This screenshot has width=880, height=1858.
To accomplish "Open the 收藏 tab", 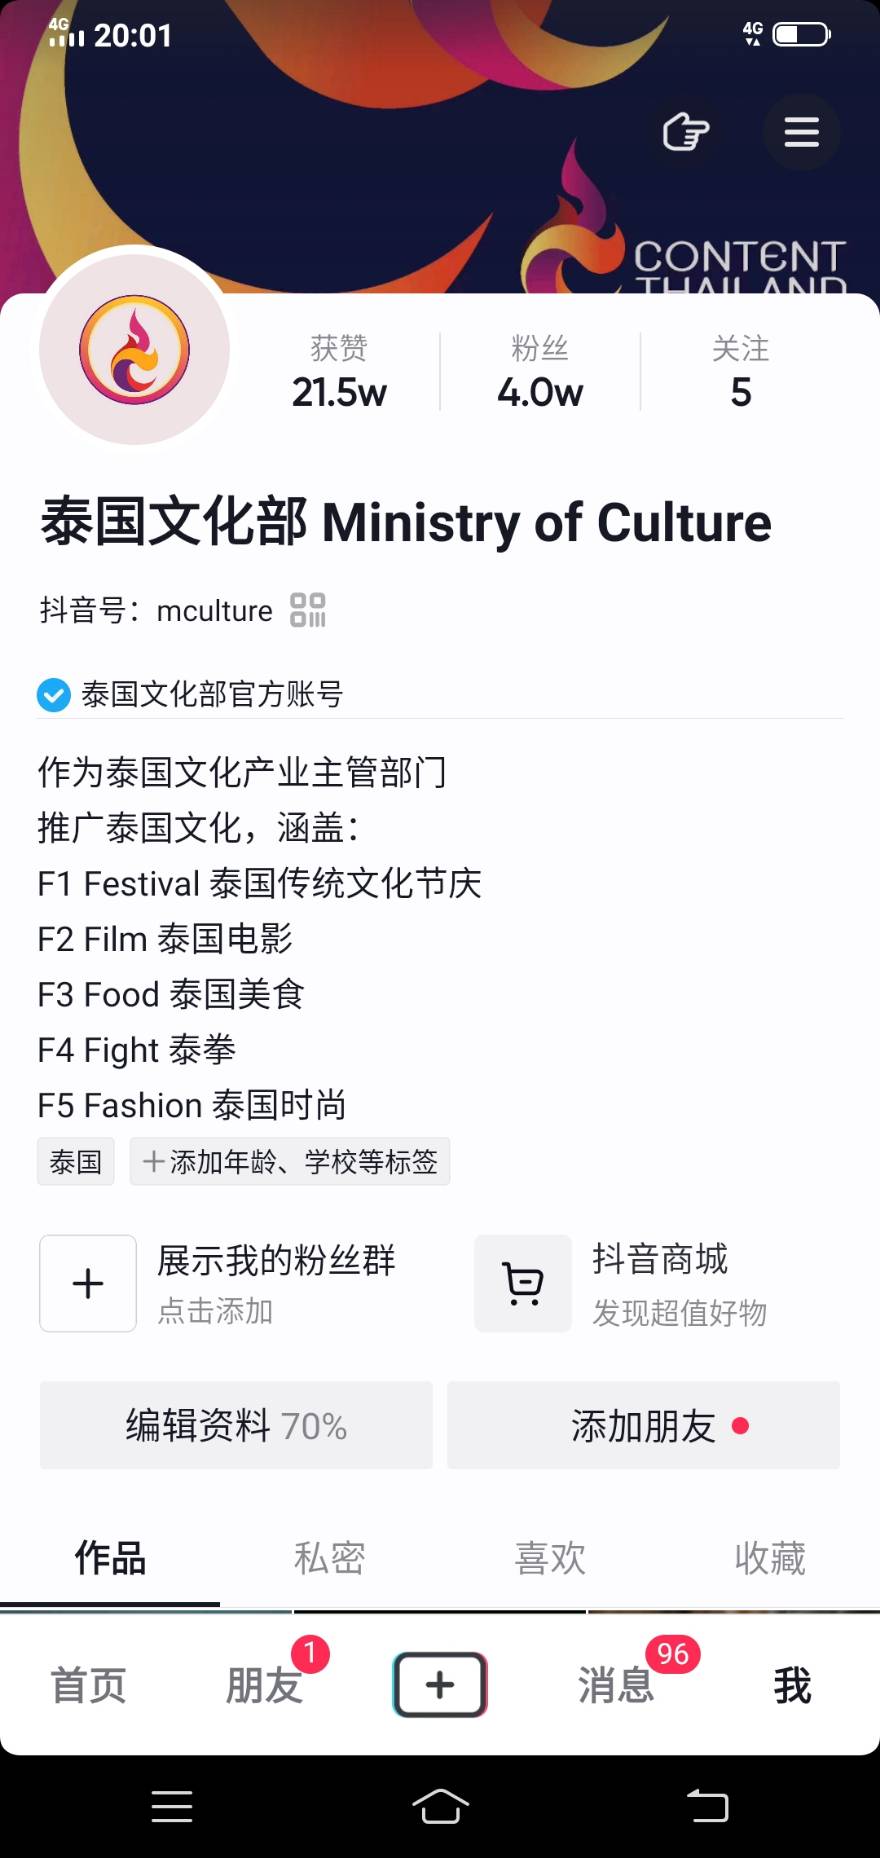I will click(x=770, y=1558).
